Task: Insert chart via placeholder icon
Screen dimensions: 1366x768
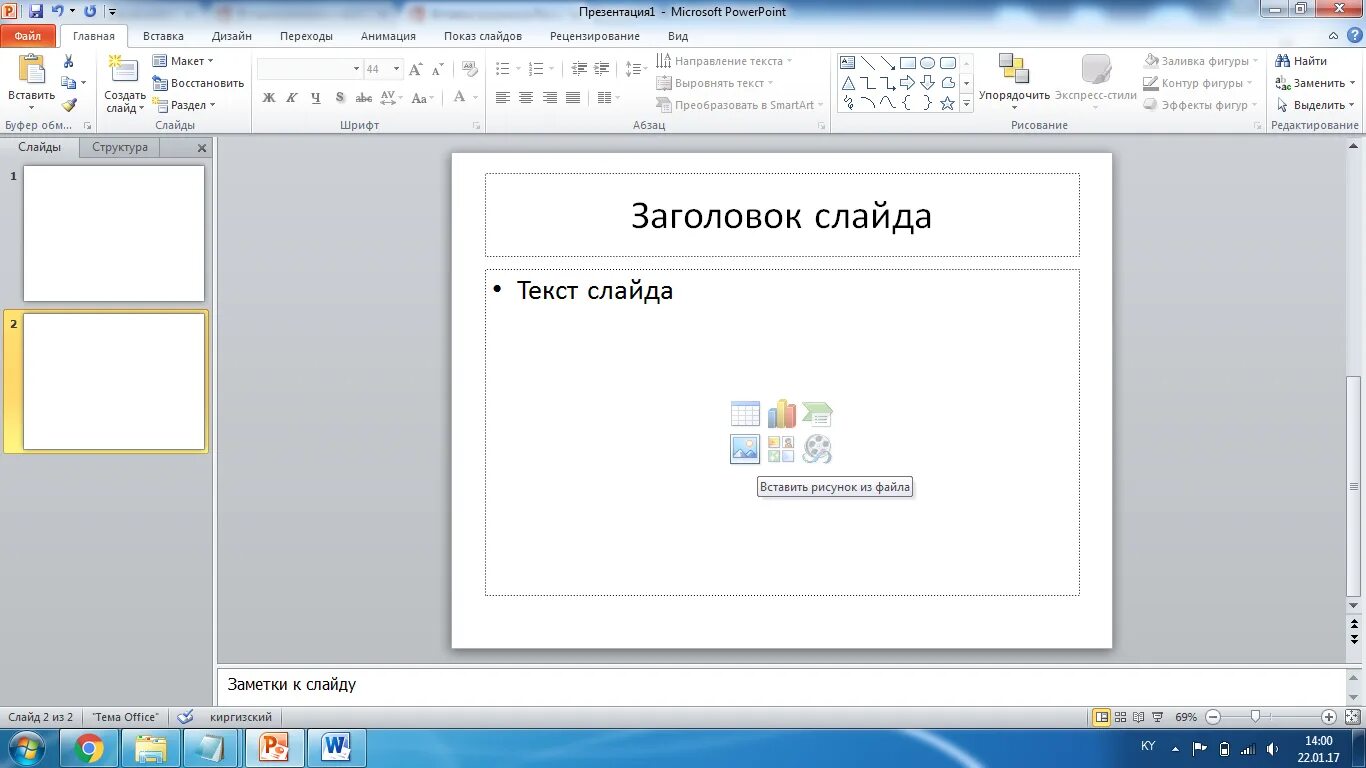Action: point(781,414)
